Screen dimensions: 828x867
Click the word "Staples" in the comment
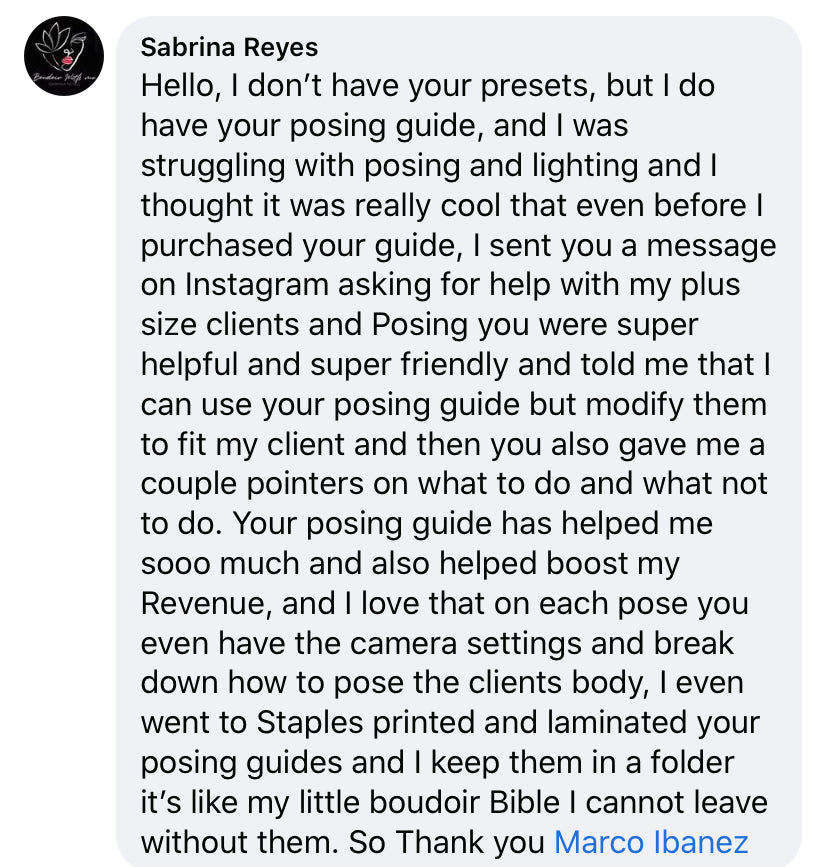click(316, 722)
